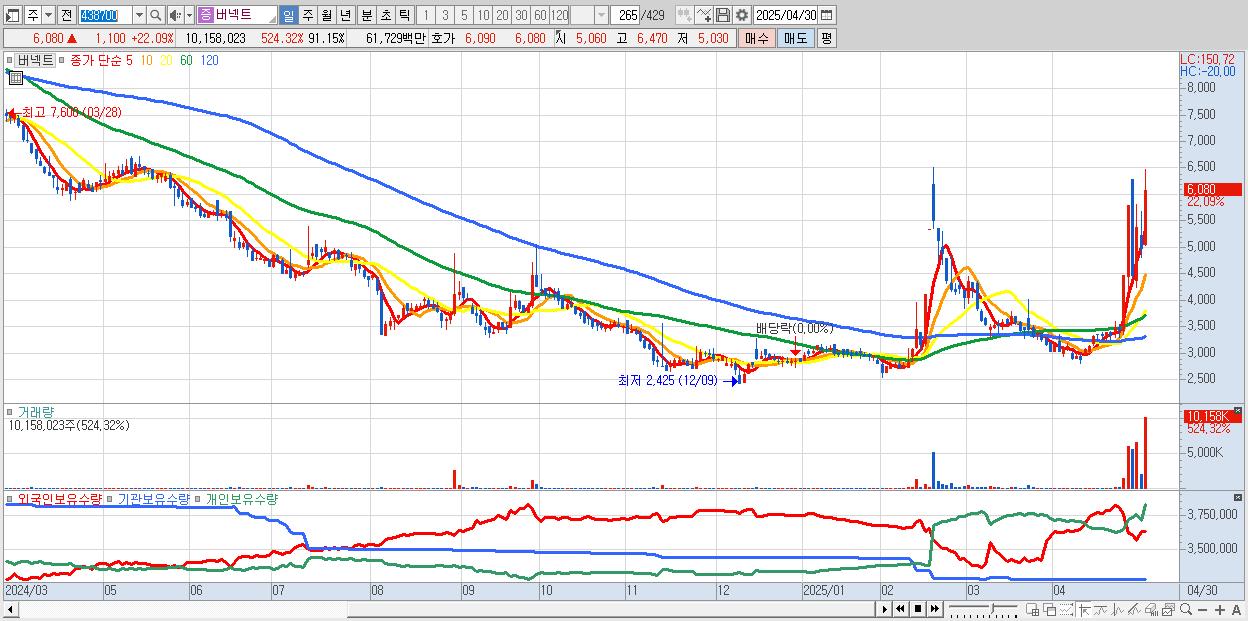Click the magnifier zoom icon in bottom bar
Image resolution: width=1248 pixels, height=621 pixels.
point(1185,609)
